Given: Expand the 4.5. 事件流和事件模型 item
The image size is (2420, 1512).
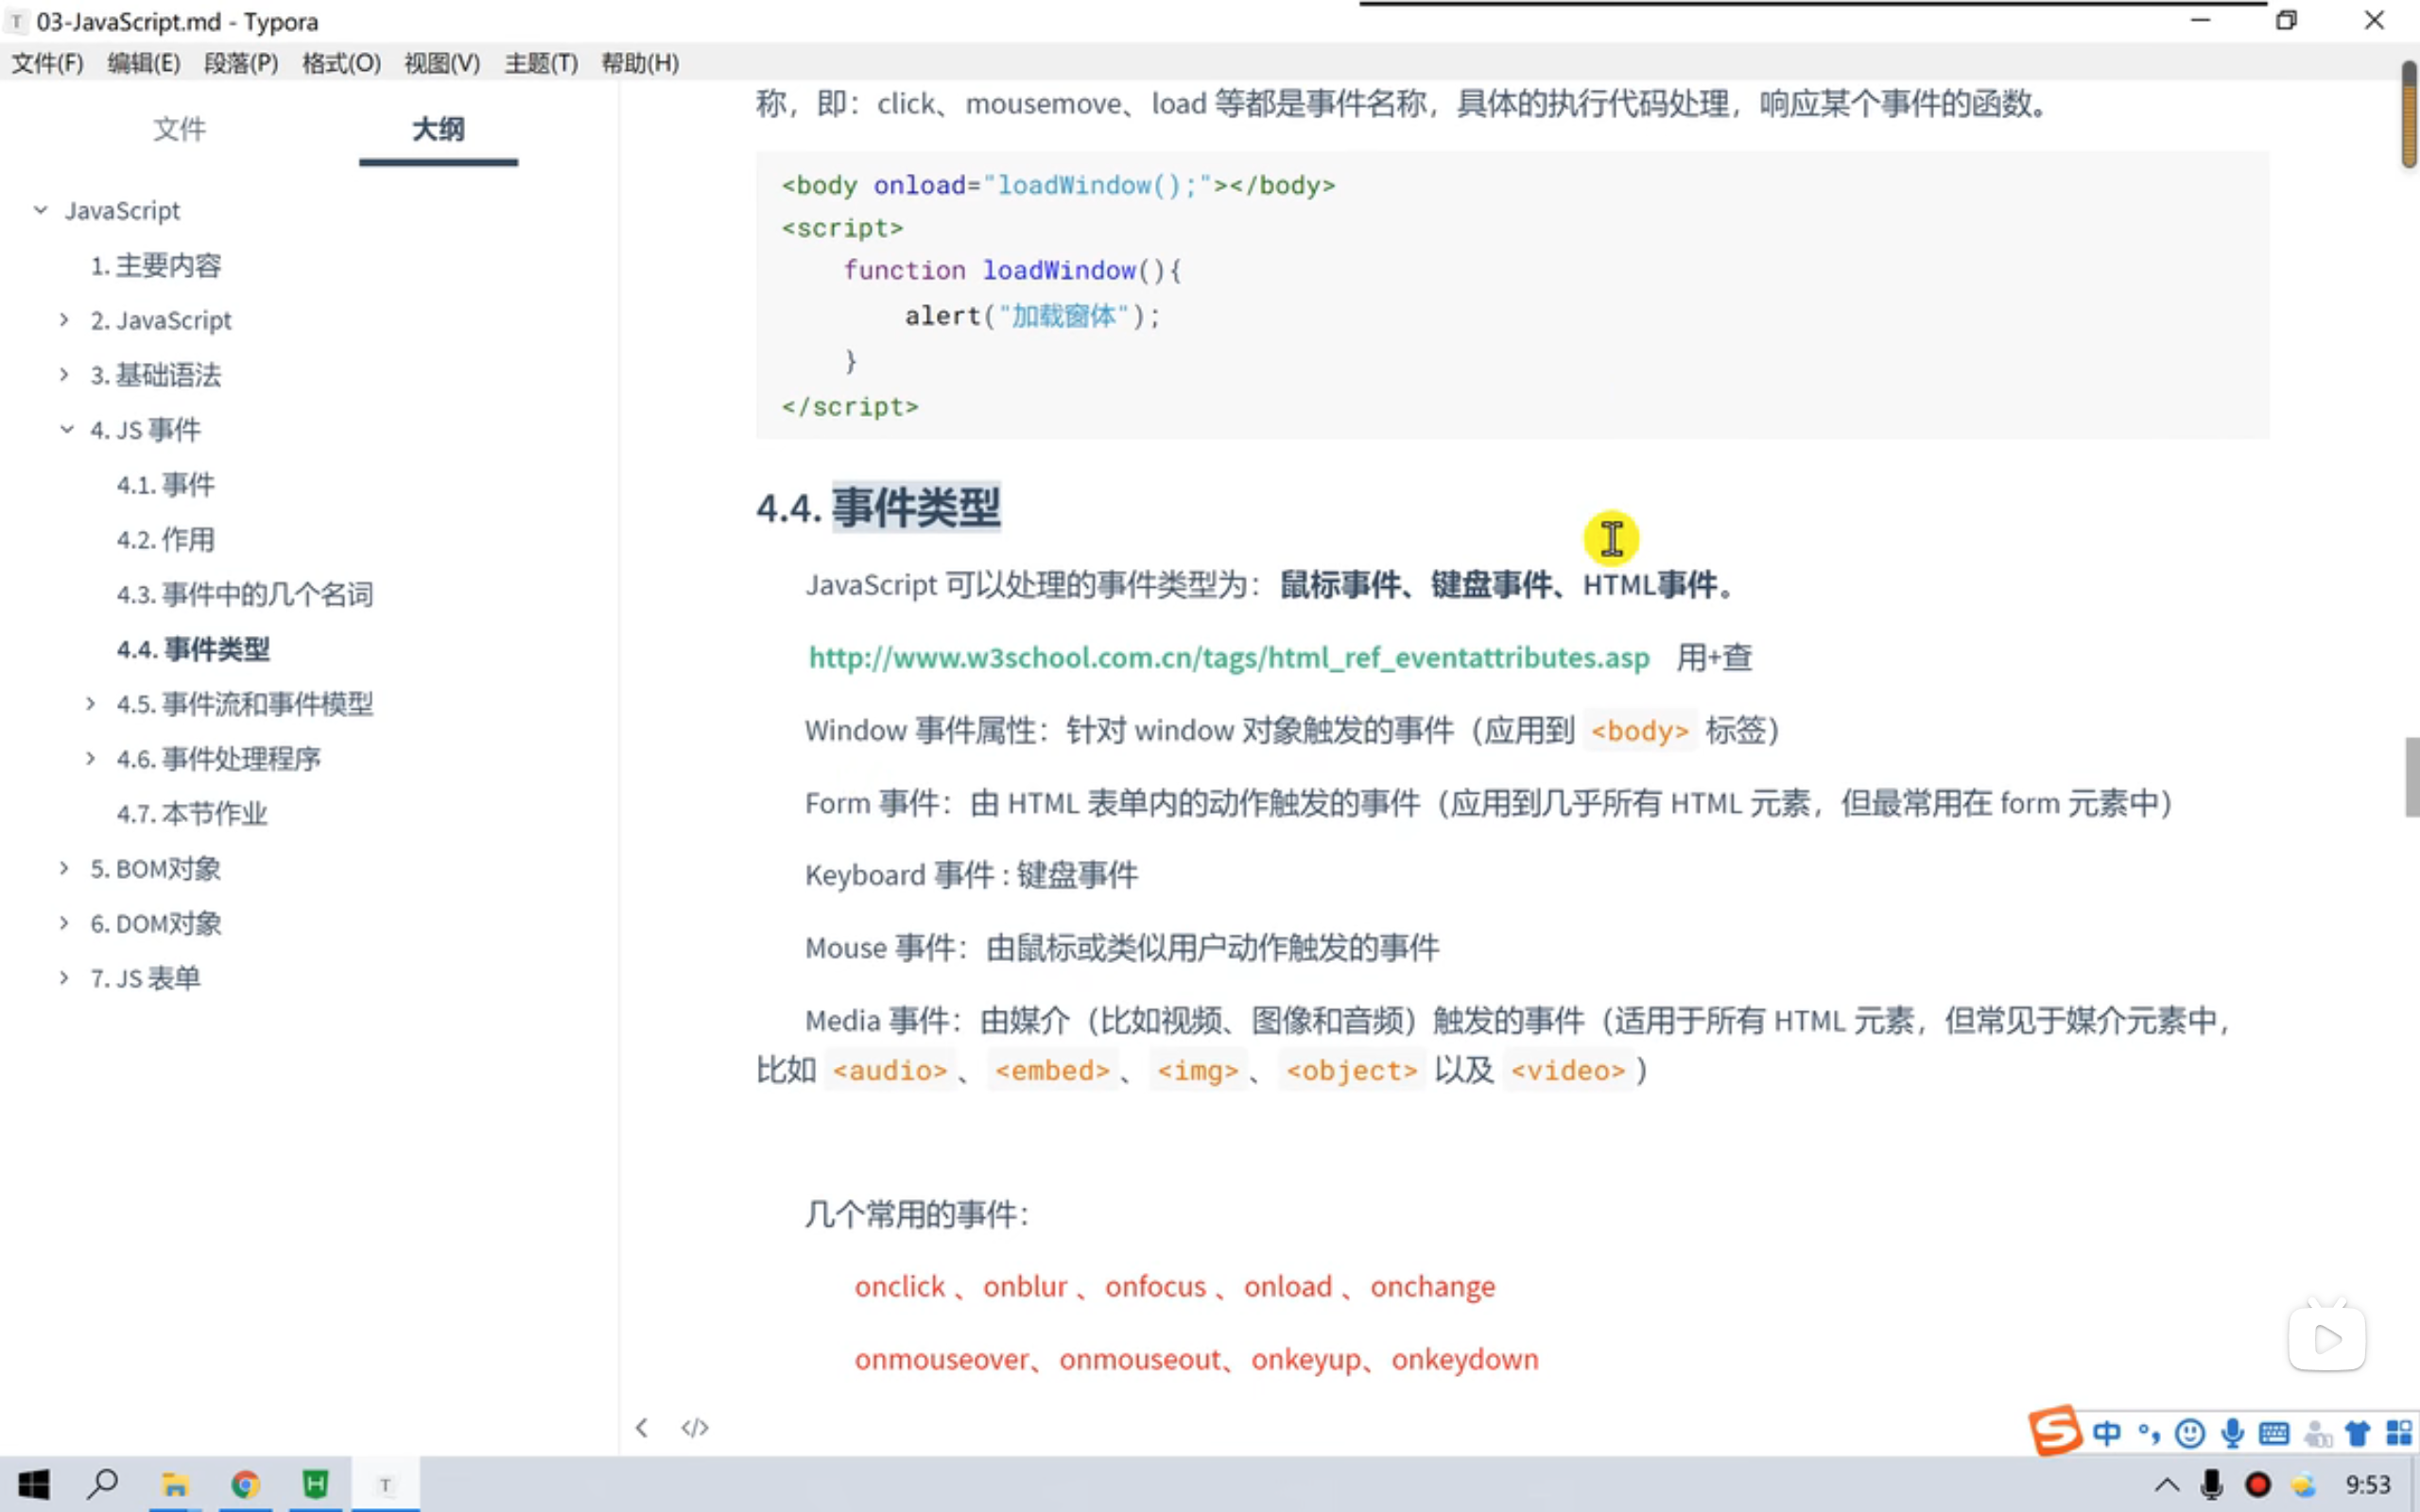Looking at the screenshot, I should (x=91, y=704).
